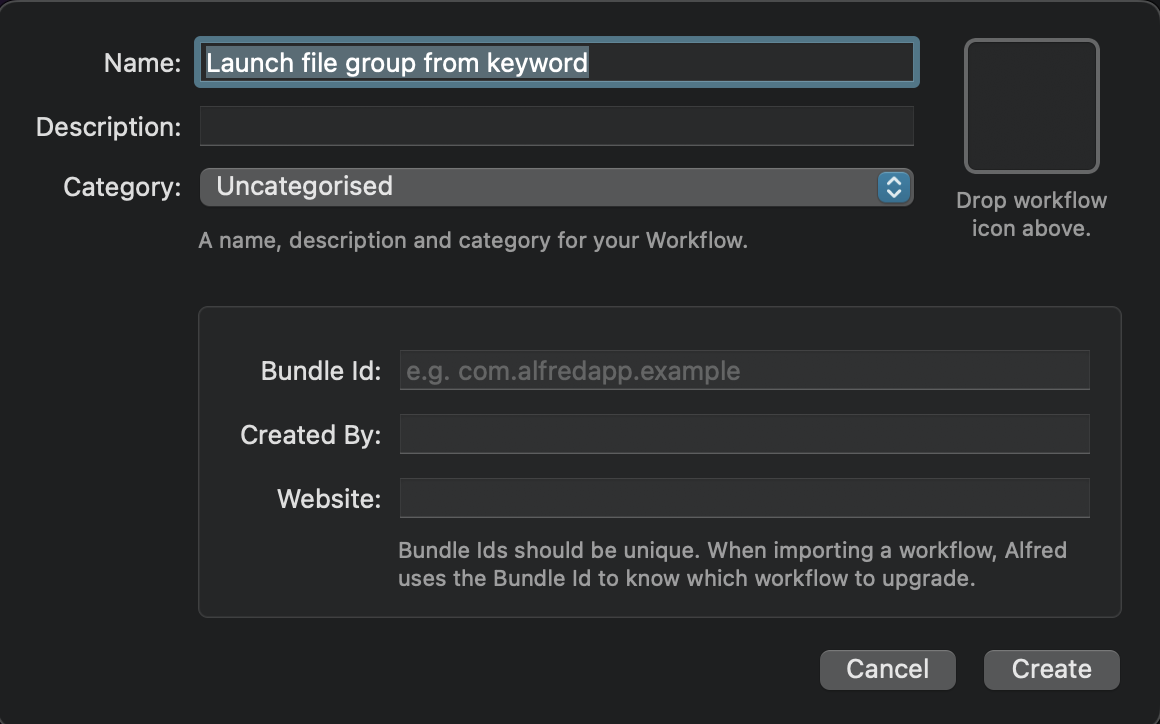Create the workflow with Create button
The height and width of the screenshot is (724, 1160).
click(1051, 669)
